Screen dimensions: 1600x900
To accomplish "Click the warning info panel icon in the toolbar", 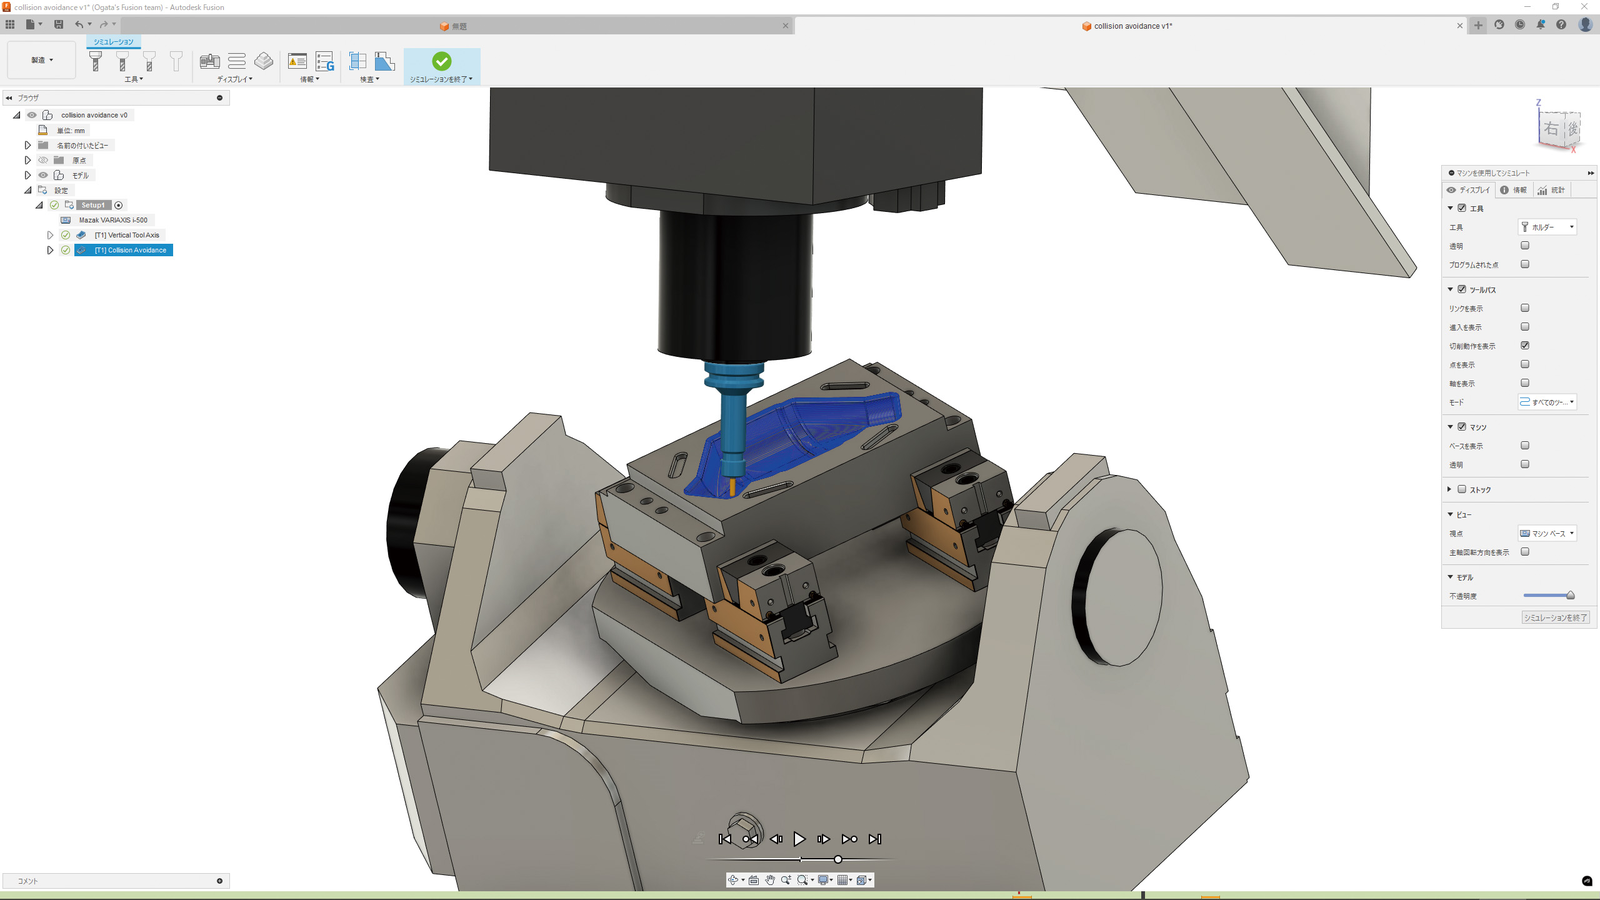I will [x=297, y=61].
